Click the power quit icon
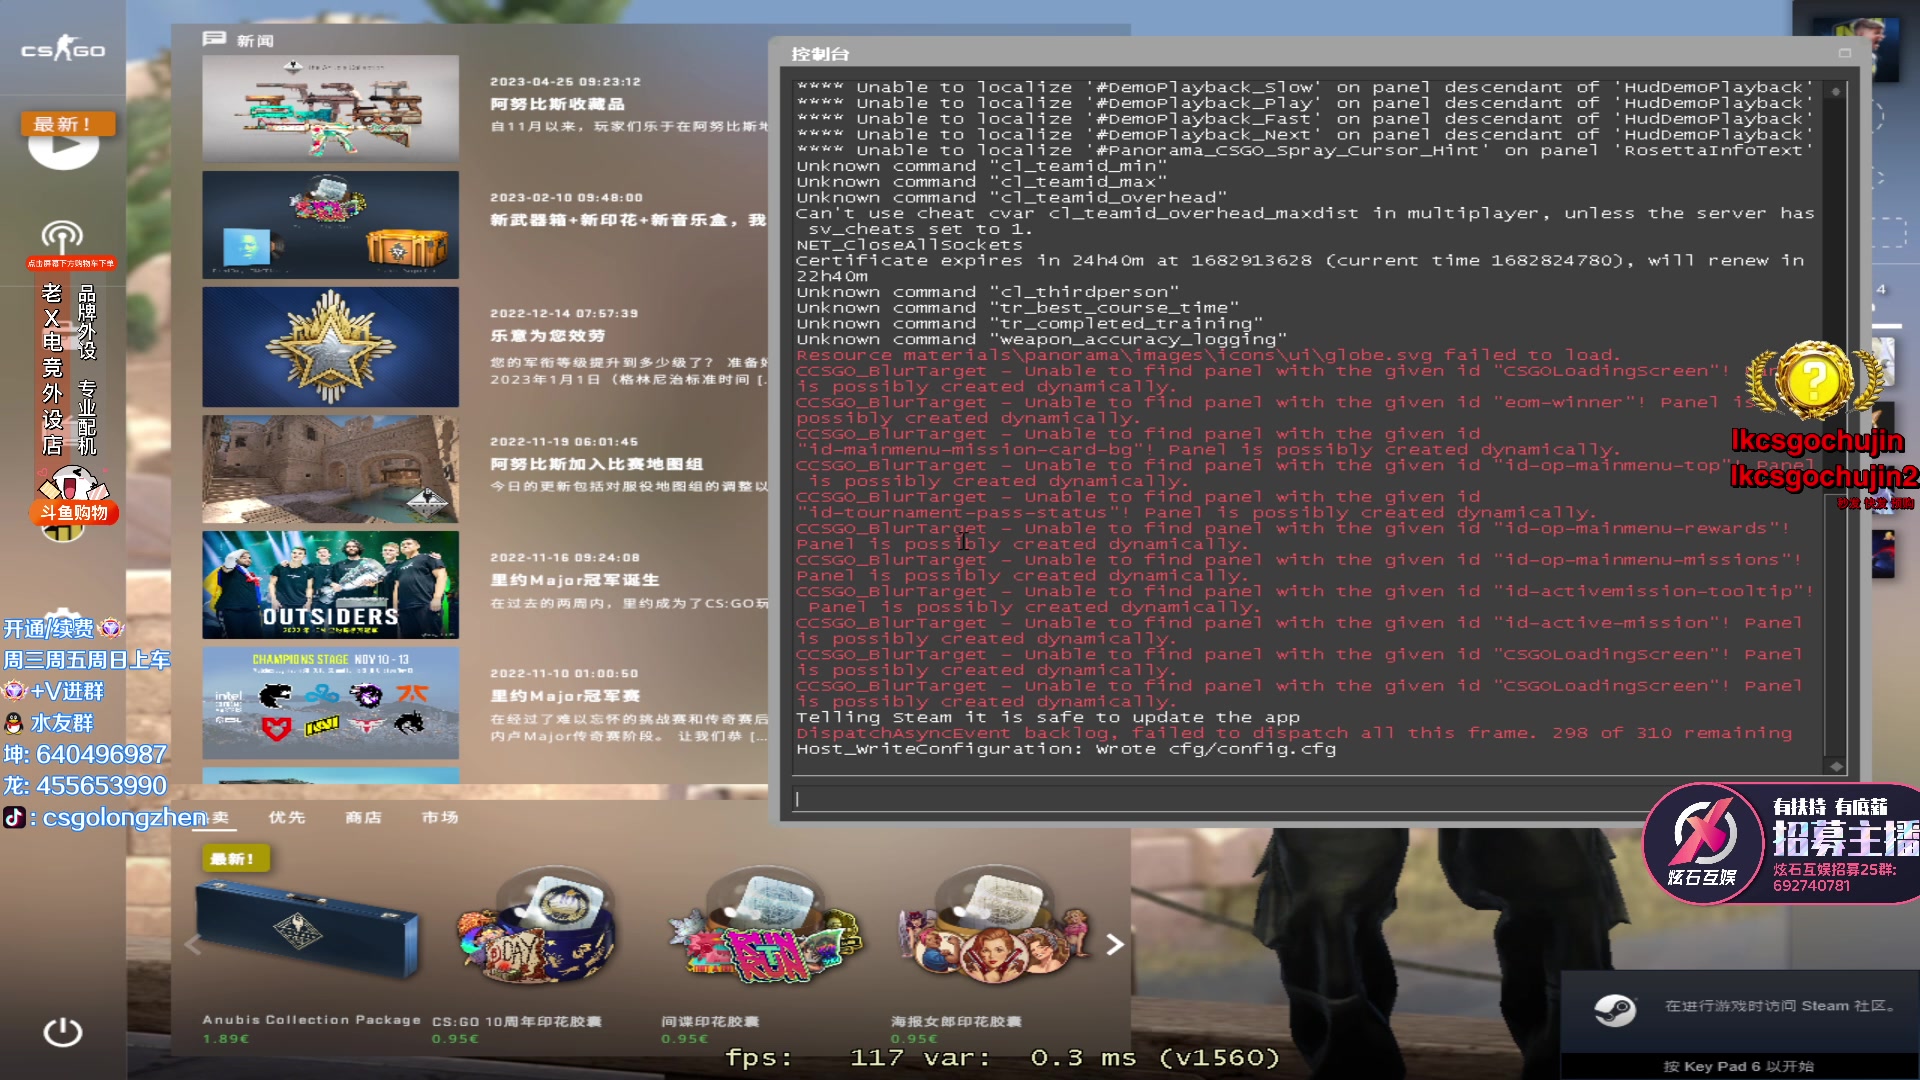 click(63, 1031)
